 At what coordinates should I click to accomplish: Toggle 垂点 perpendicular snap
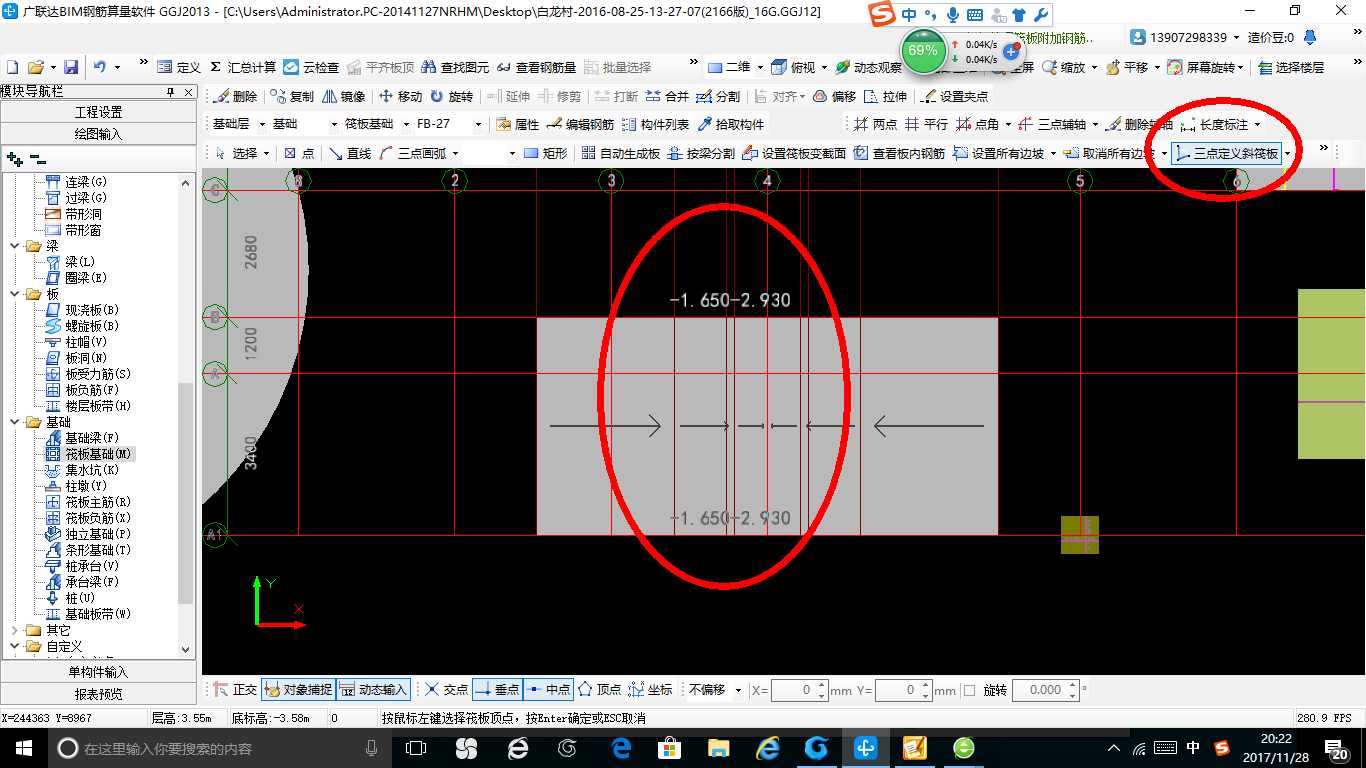coord(497,690)
